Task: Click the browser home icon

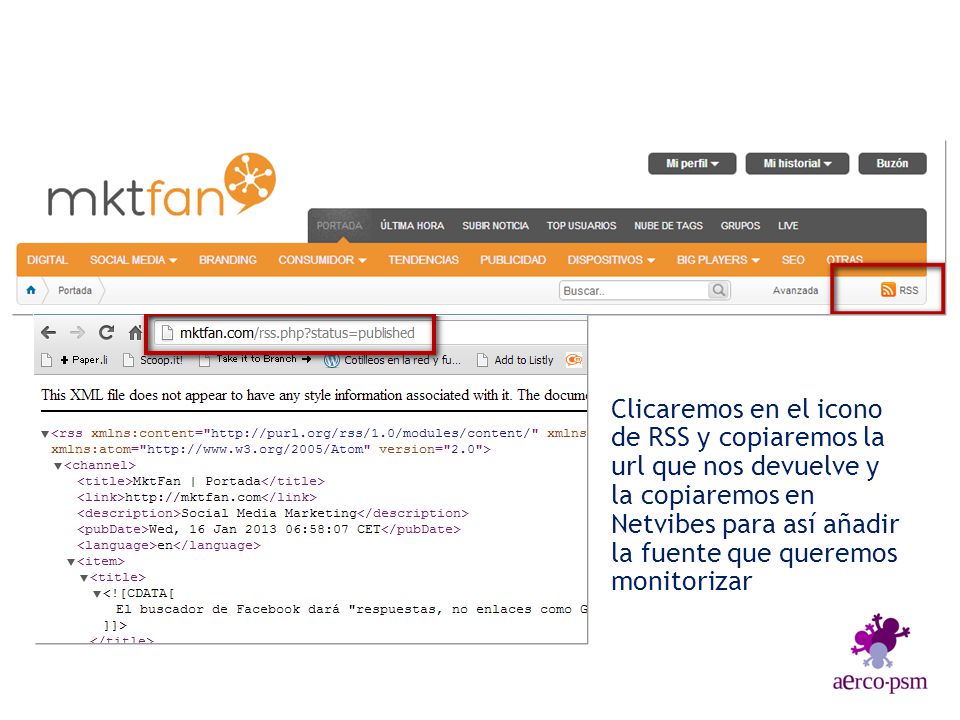Action: point(135,332)
